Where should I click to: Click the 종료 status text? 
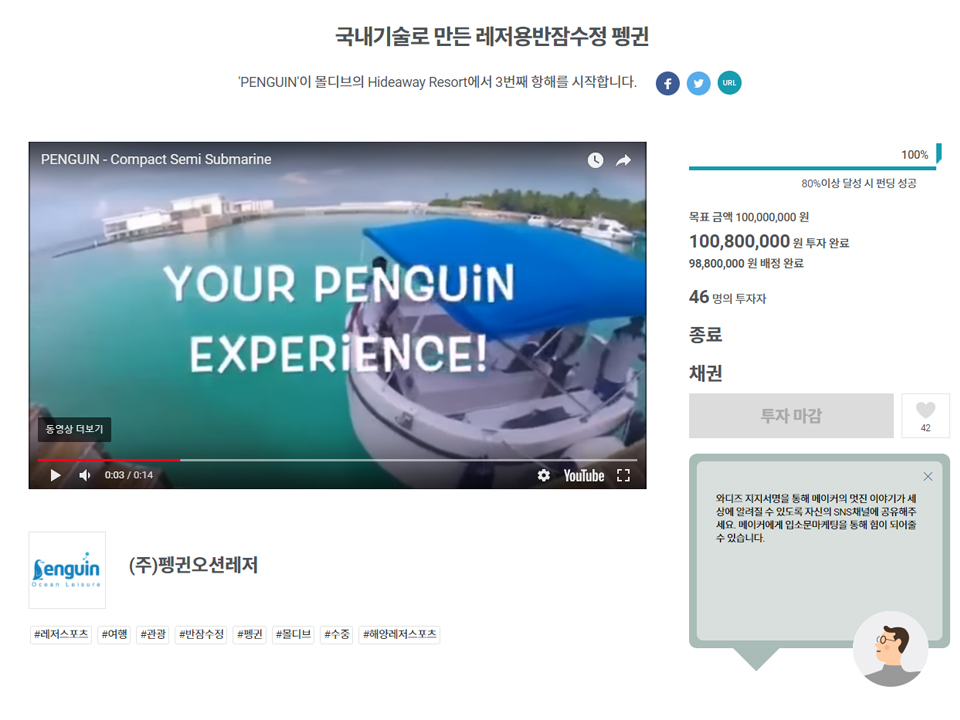coord(706,334)
